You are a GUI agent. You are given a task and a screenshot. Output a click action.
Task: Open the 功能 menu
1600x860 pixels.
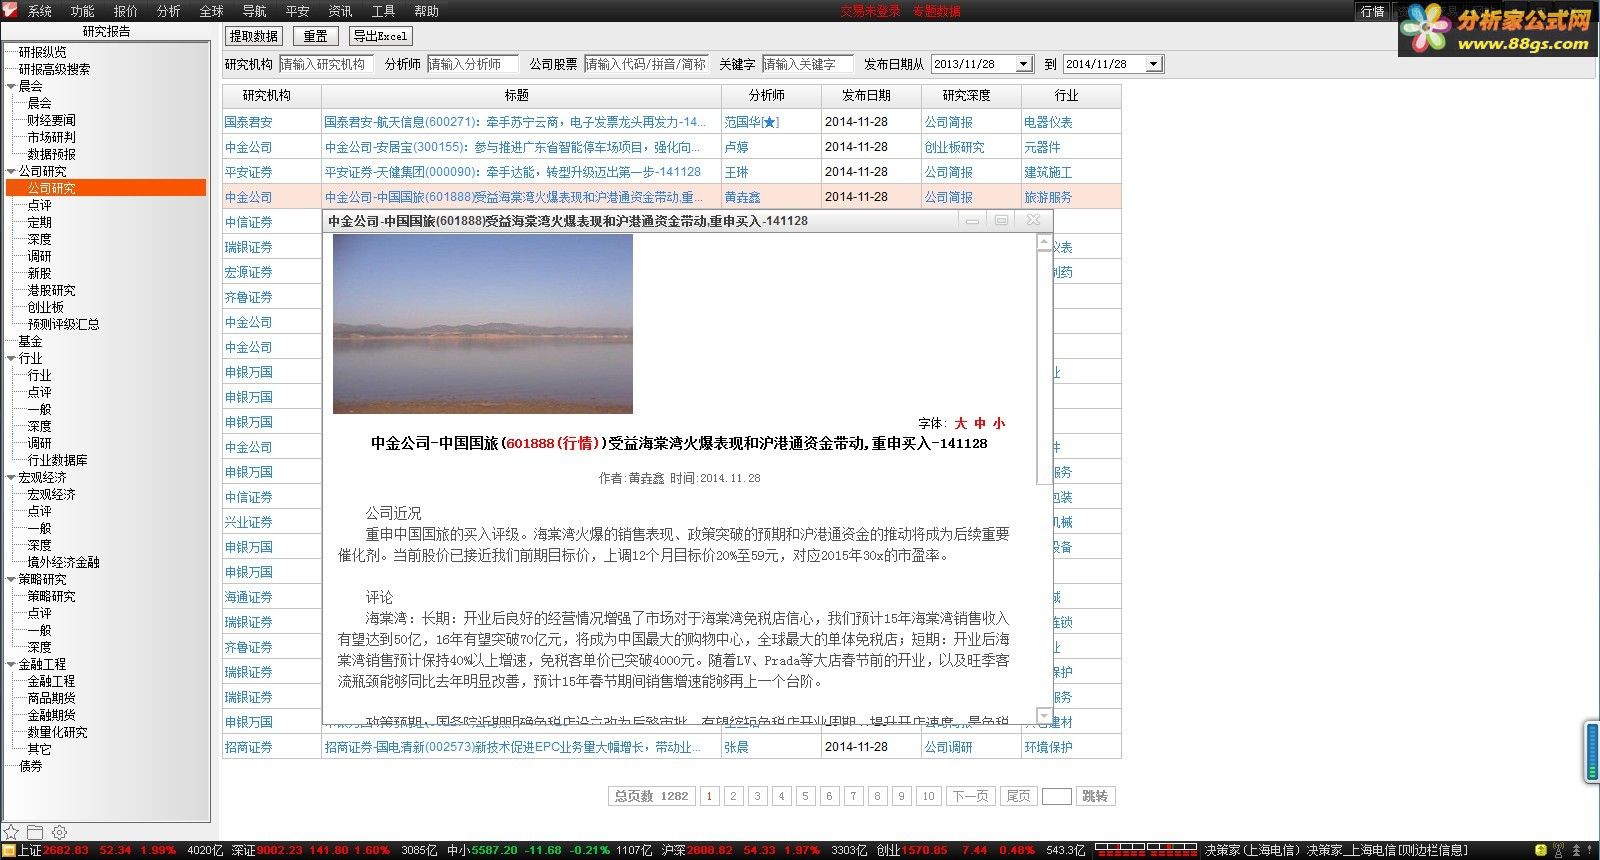83,11
